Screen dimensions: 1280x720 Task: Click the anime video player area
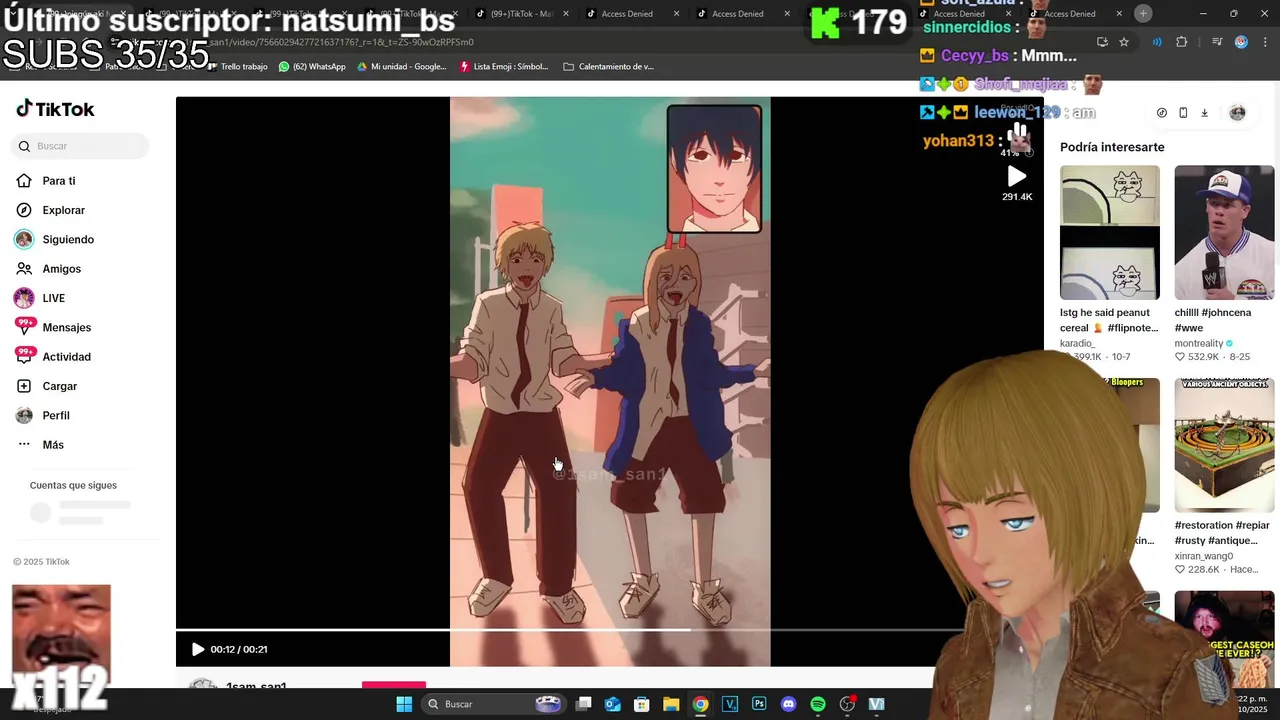pos(610,380)
